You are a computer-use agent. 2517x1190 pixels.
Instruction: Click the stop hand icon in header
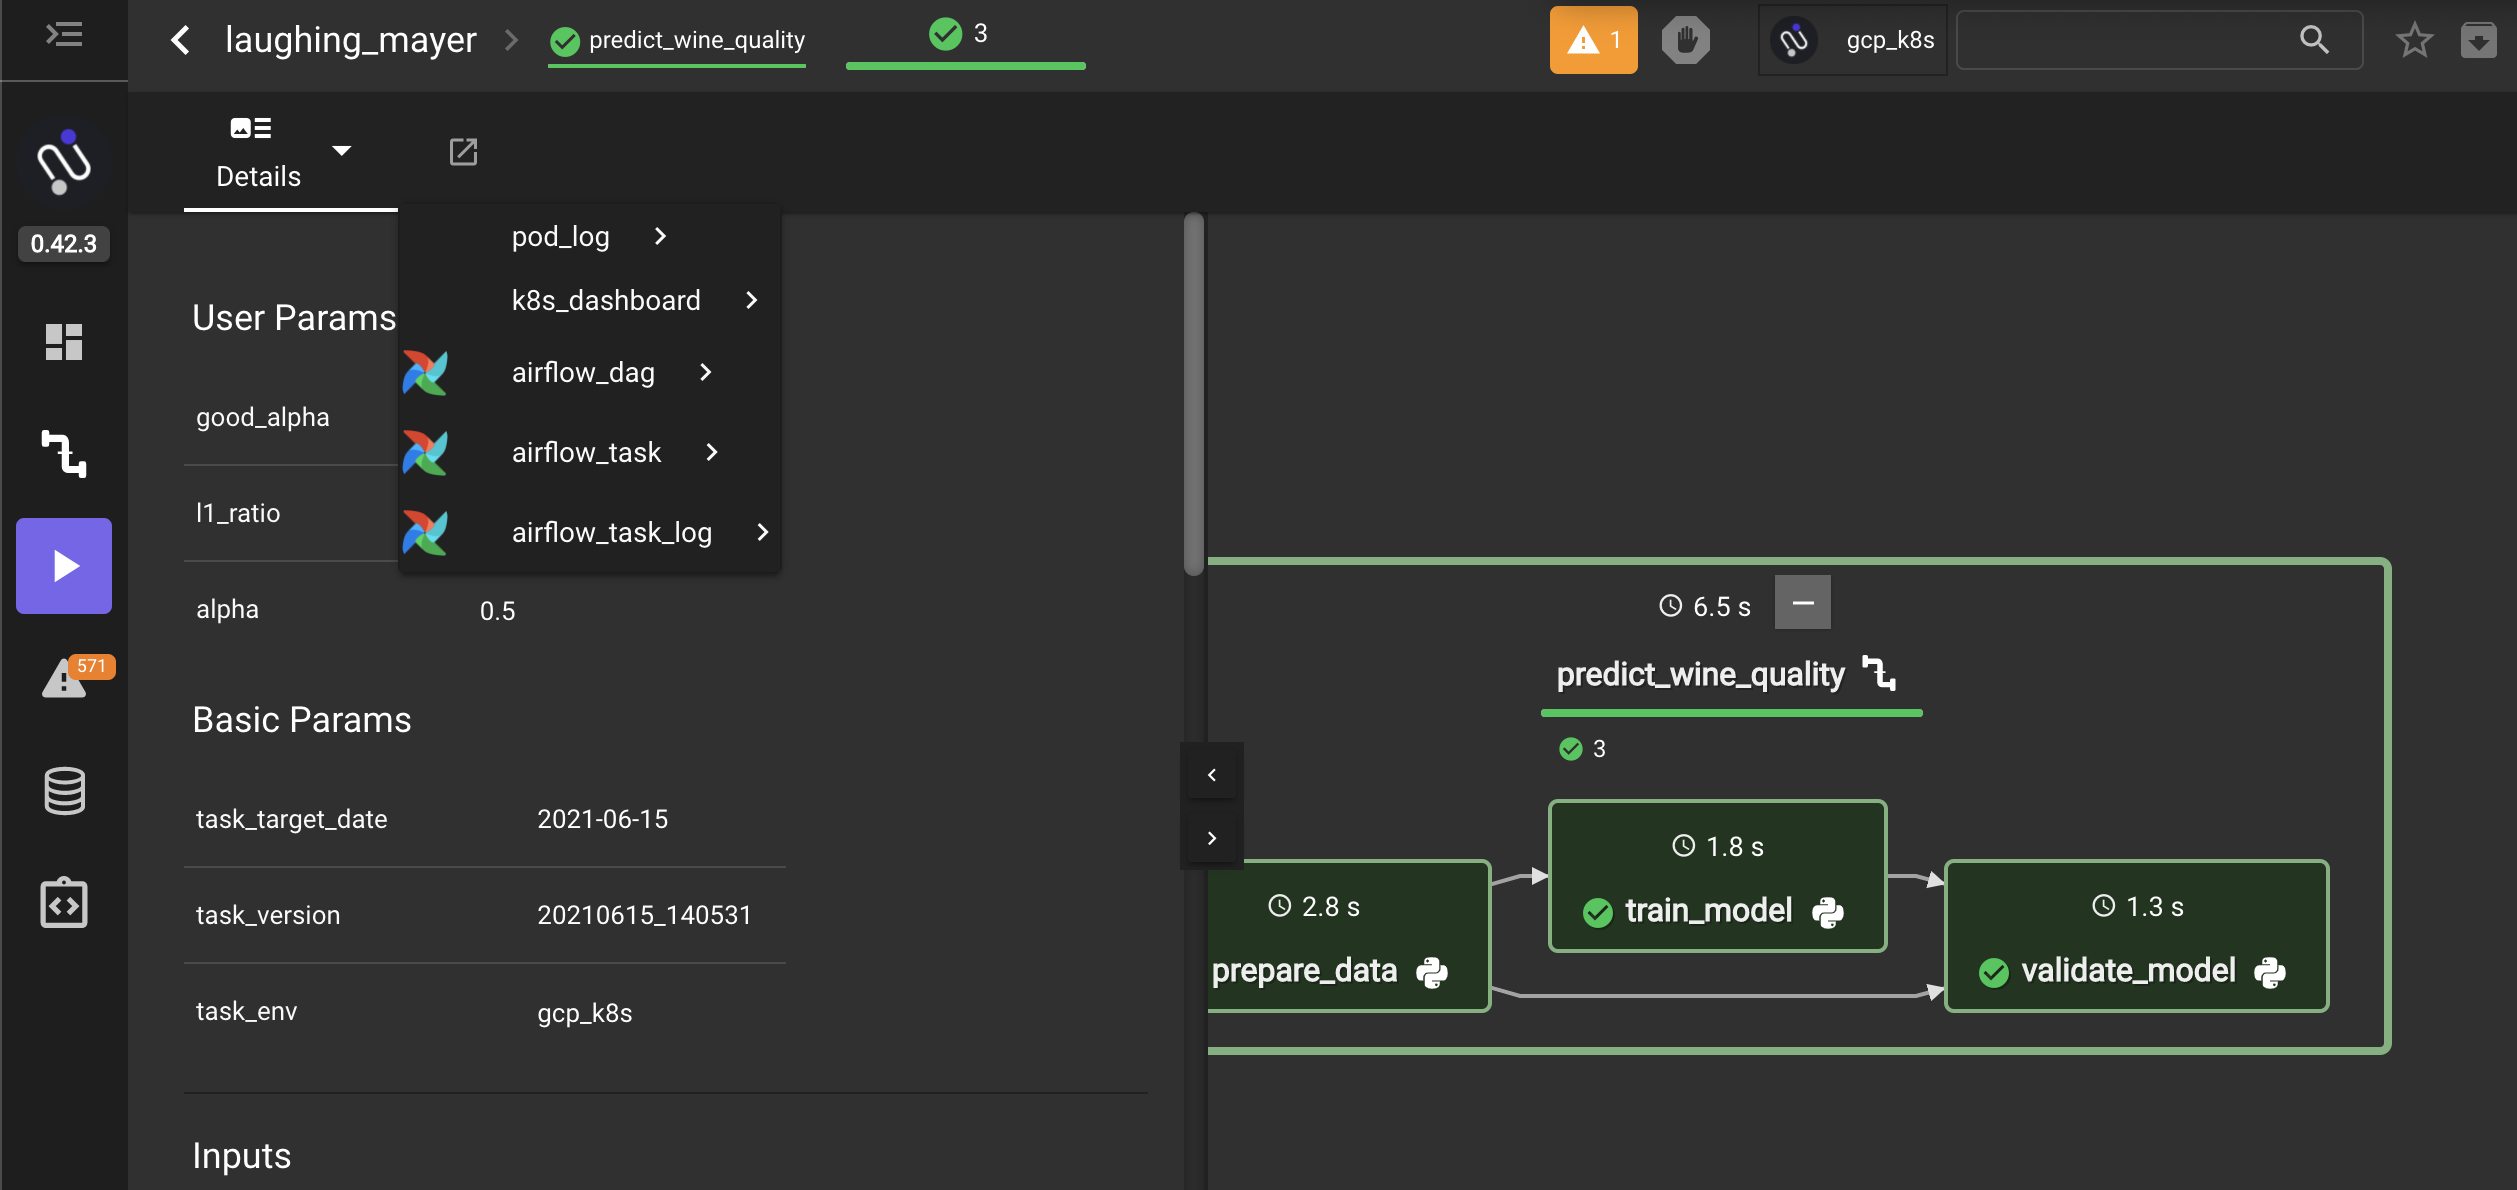point(1685,40)
